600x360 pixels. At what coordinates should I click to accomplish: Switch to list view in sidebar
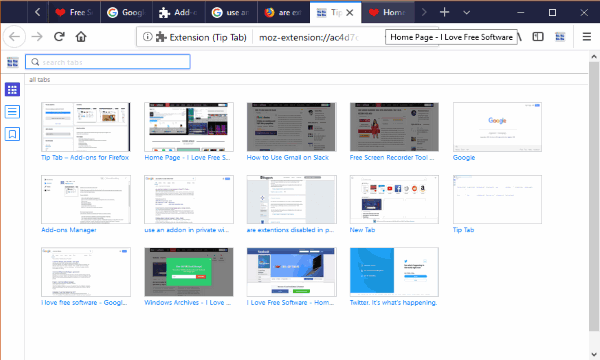pyautogui.click(x=12, y=112)
